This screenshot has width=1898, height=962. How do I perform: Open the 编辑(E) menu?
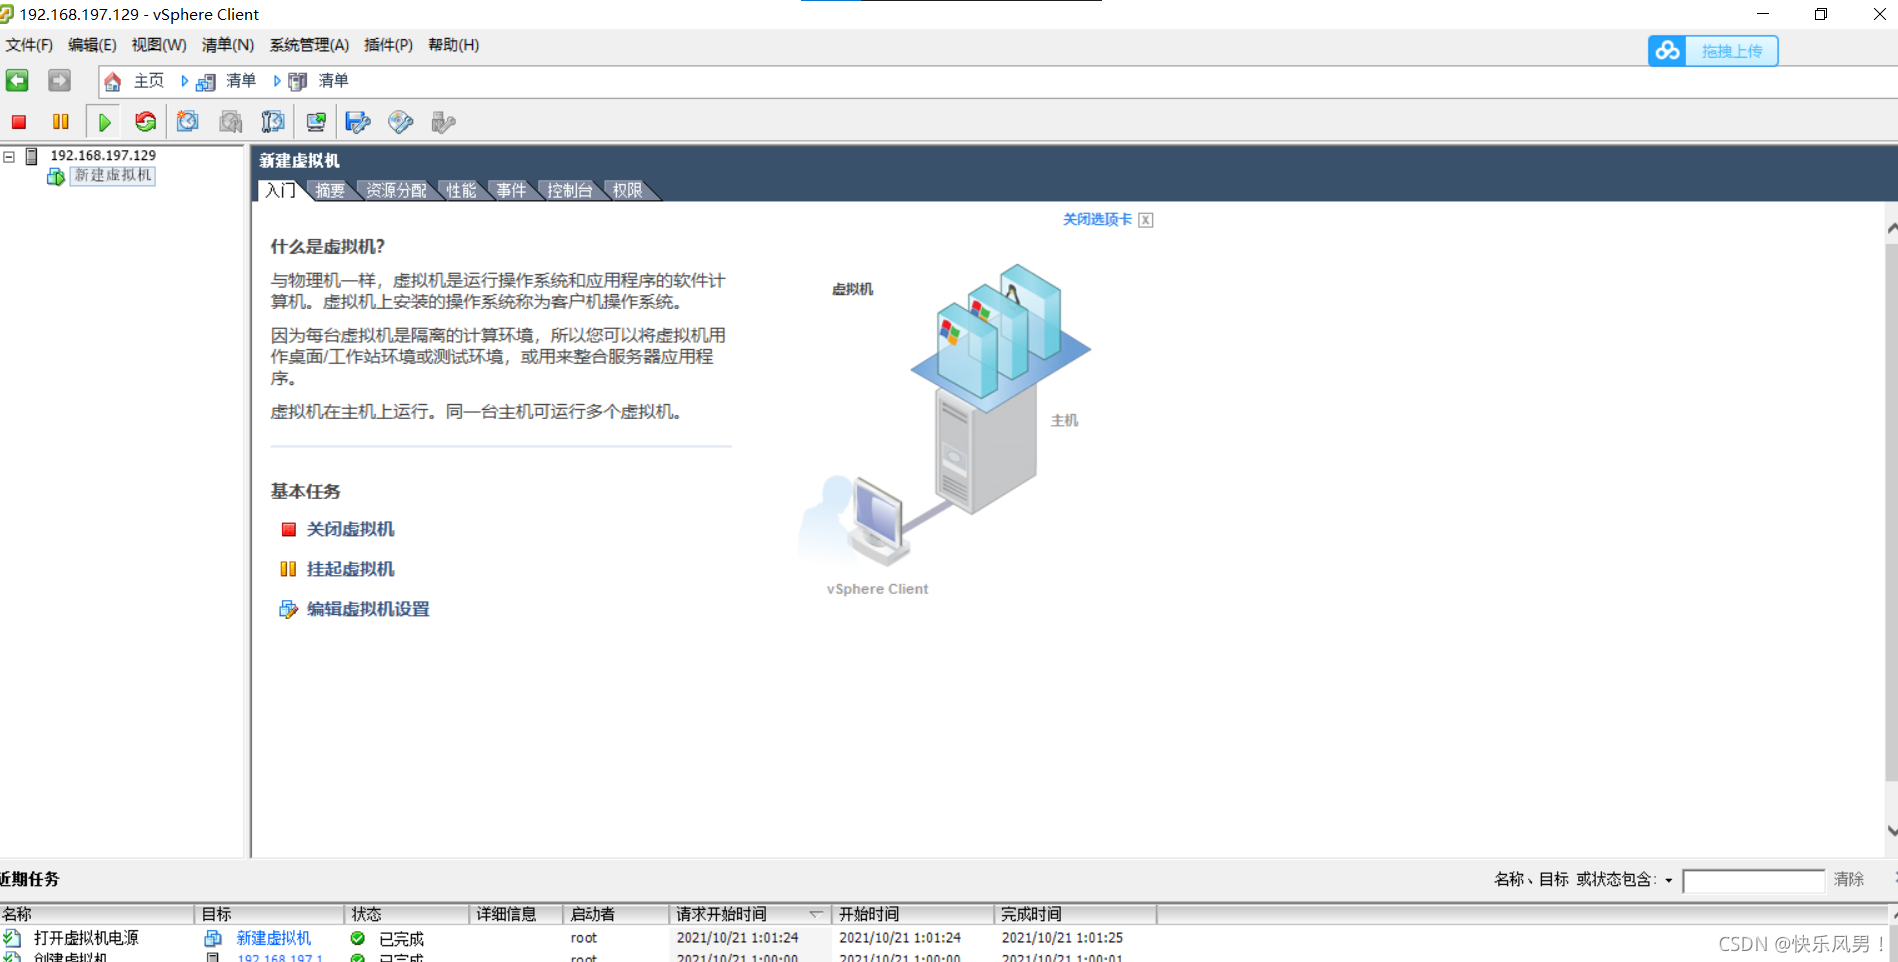click(x=92, y=45)
